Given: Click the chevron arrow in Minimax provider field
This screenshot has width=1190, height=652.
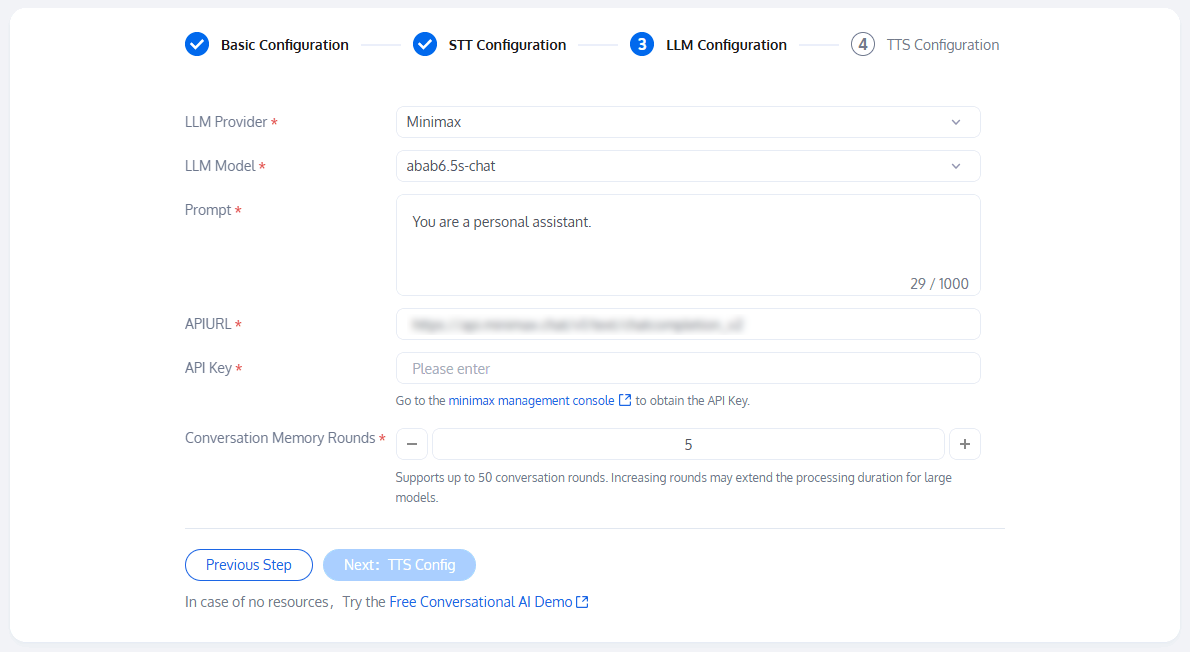Looking at the screenshot, I should click(x=956, y=122).
